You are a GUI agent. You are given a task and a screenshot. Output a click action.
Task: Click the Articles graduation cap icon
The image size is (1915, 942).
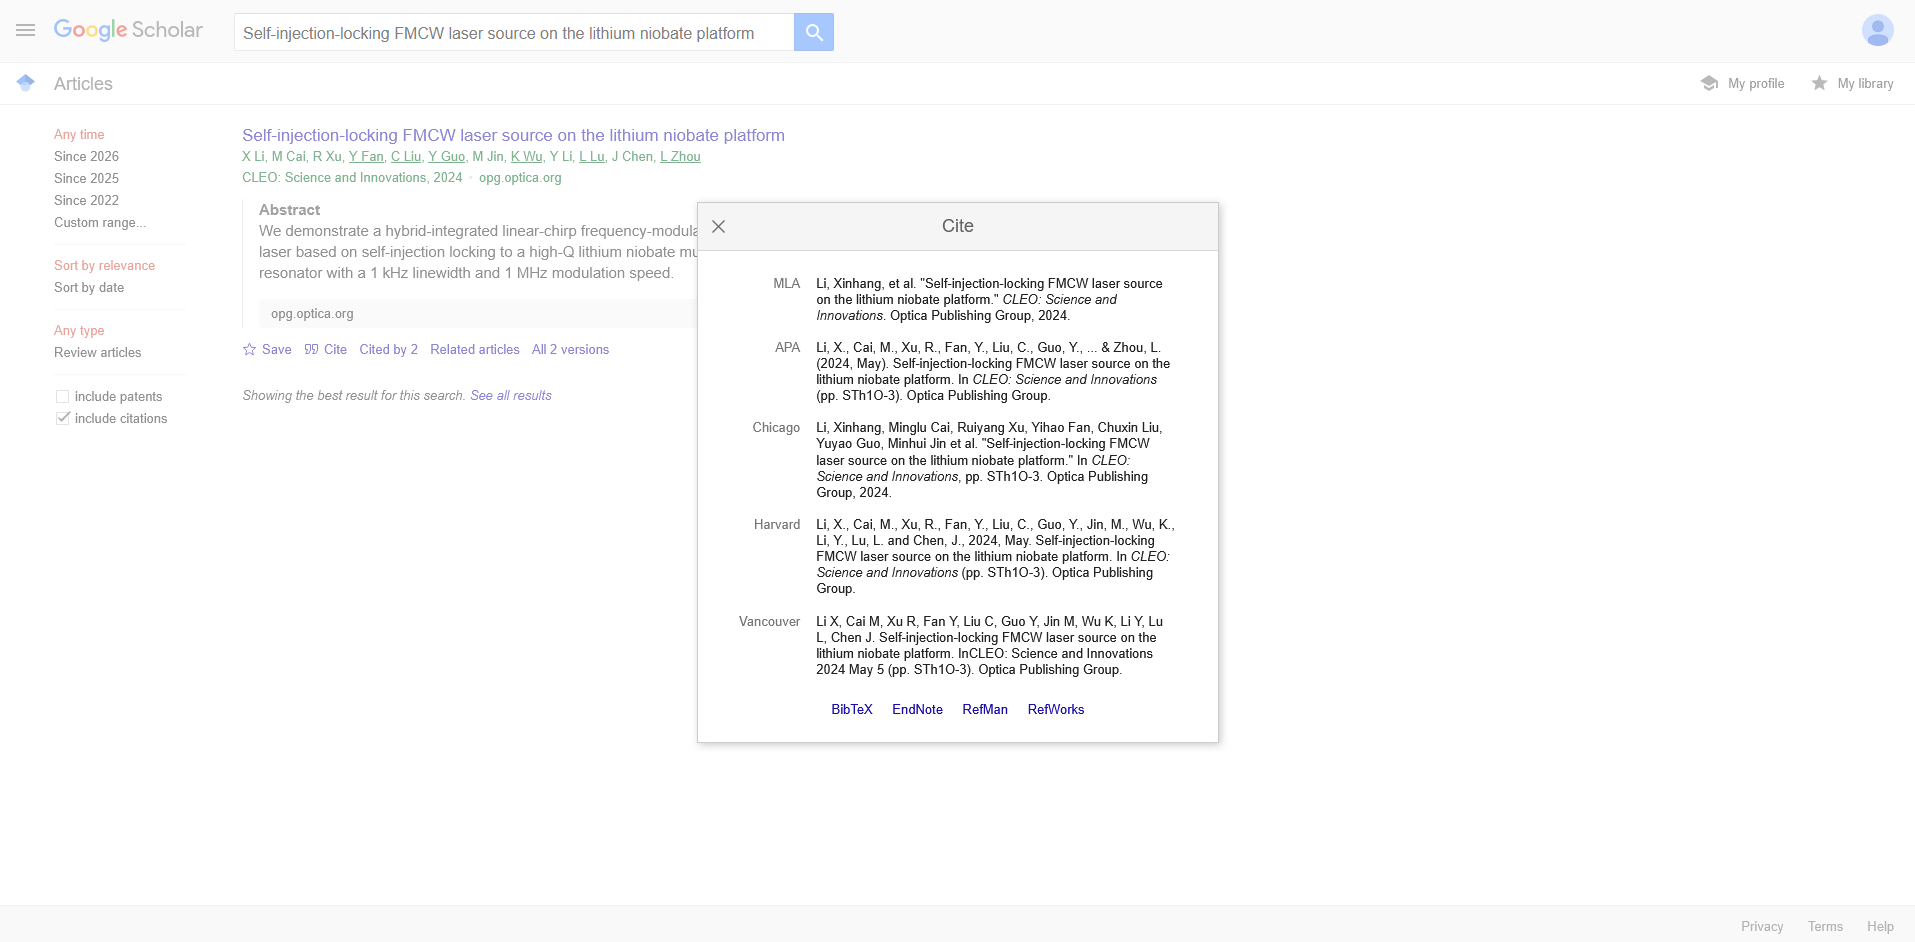click(x=26, y=83)
